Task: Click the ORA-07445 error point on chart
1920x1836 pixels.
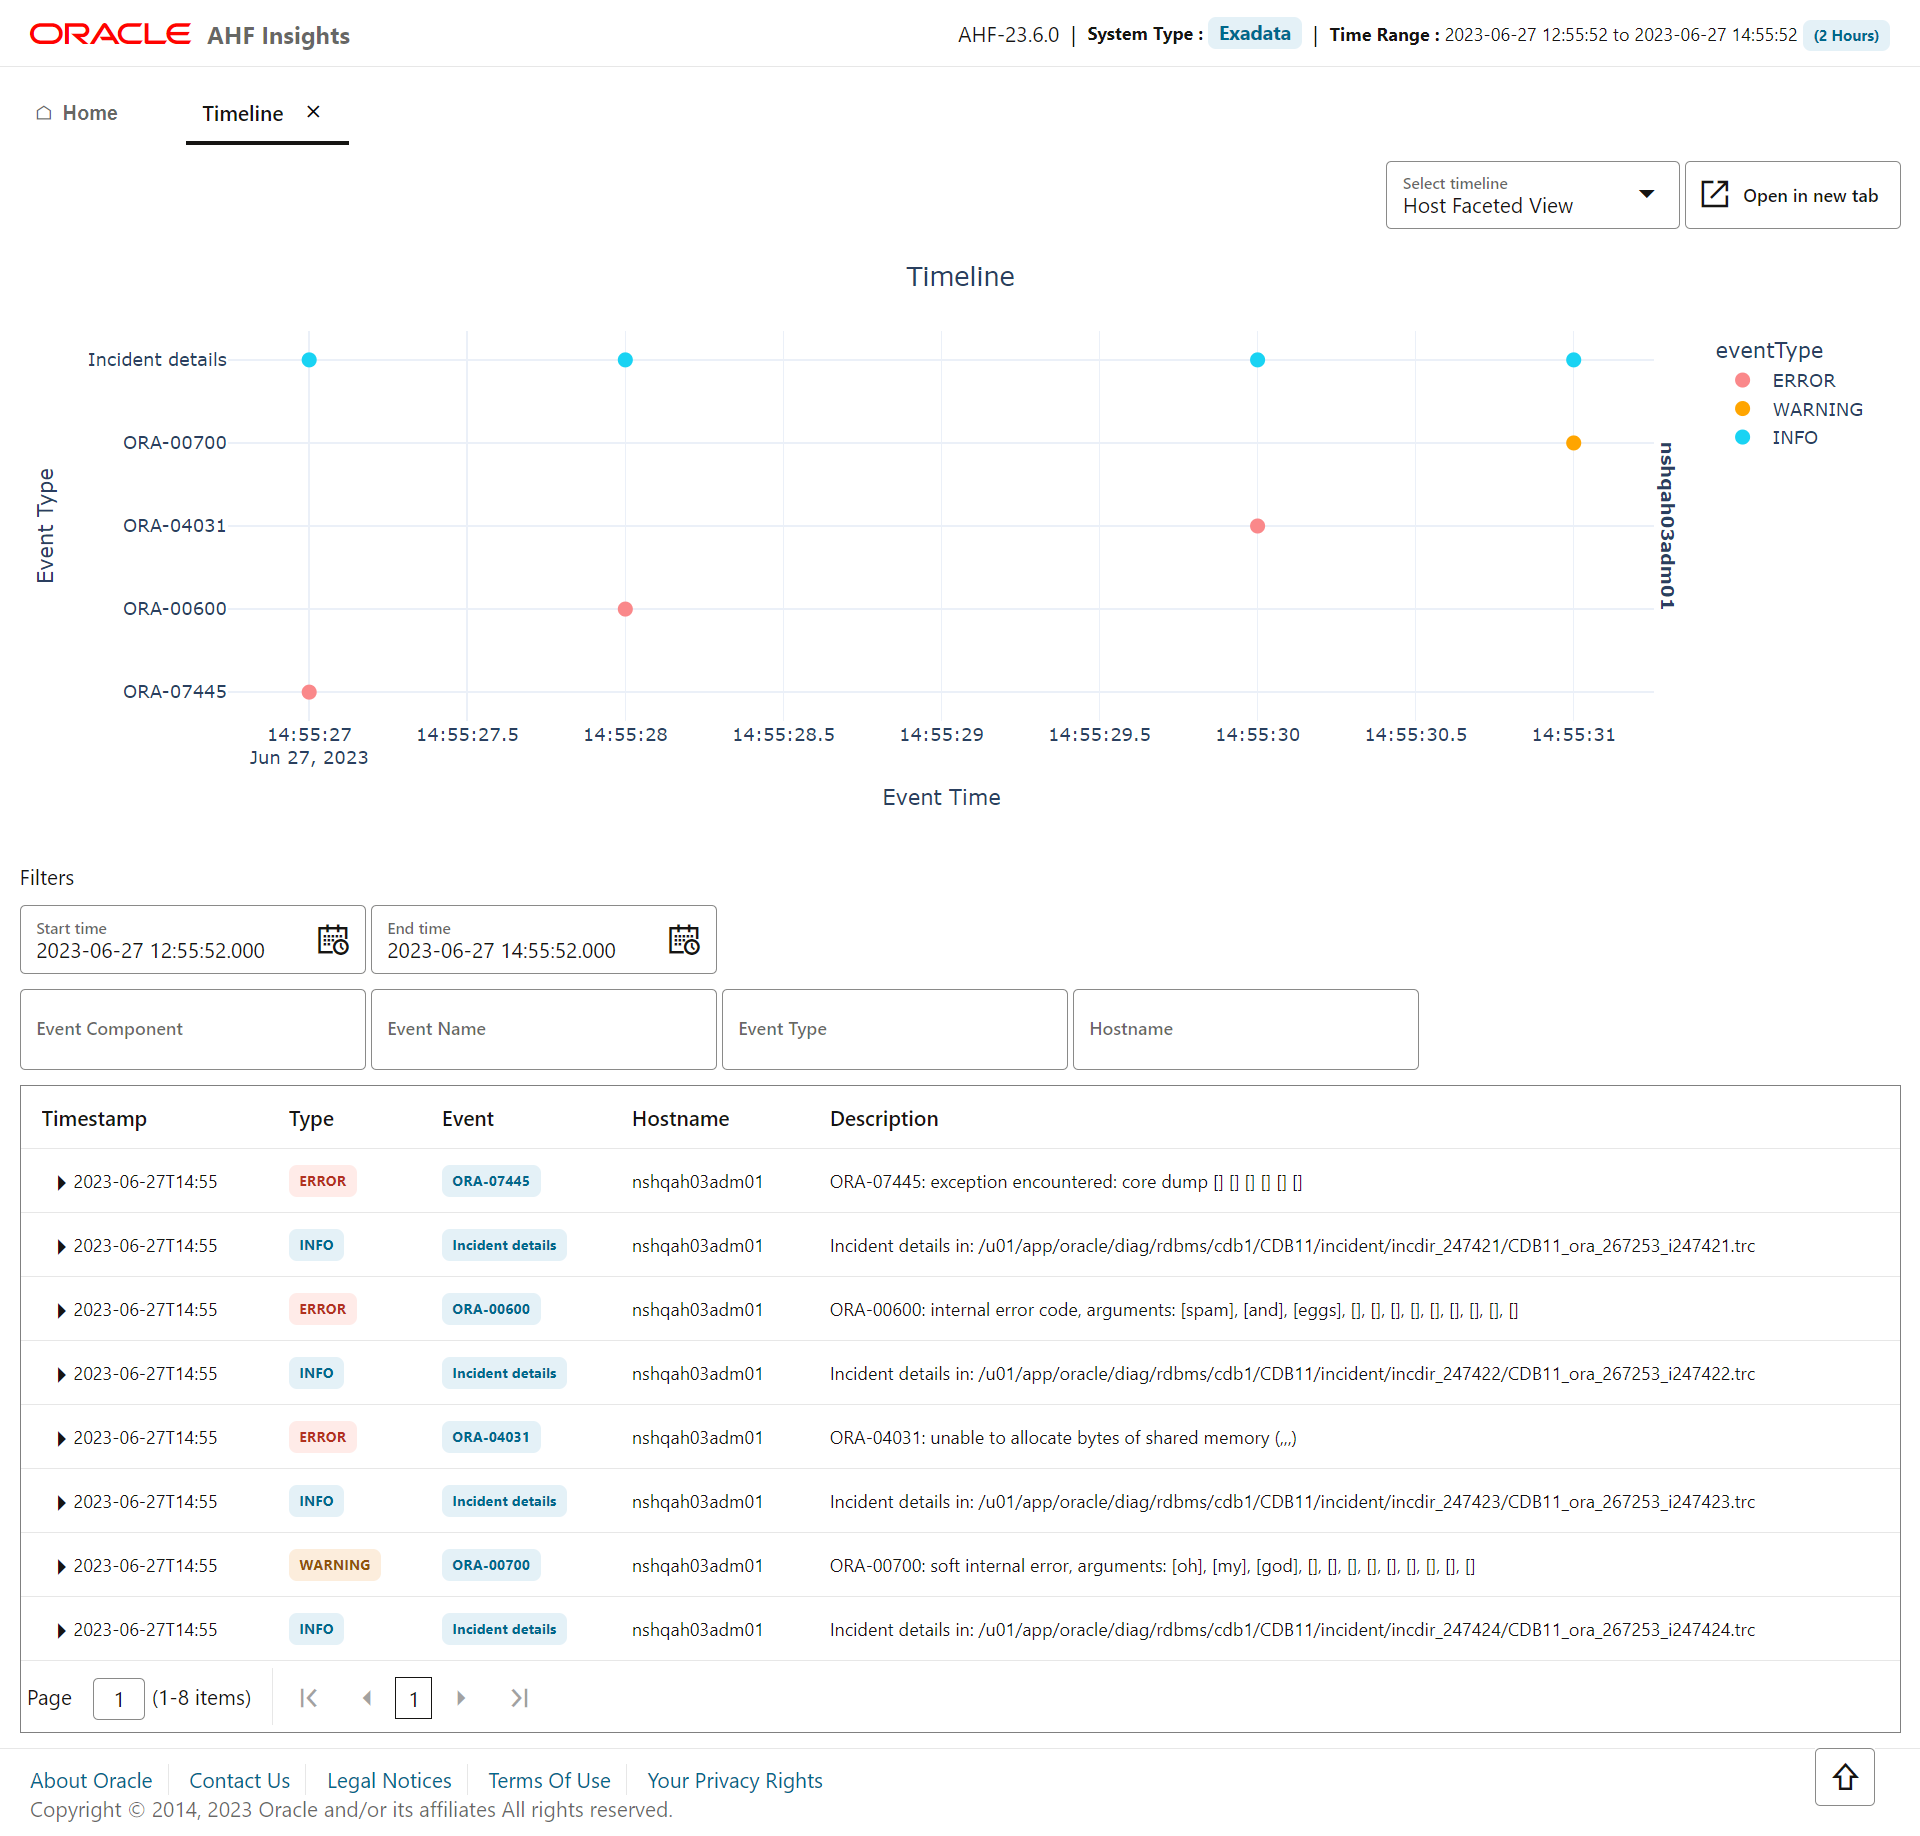Action: click(309, 692)
